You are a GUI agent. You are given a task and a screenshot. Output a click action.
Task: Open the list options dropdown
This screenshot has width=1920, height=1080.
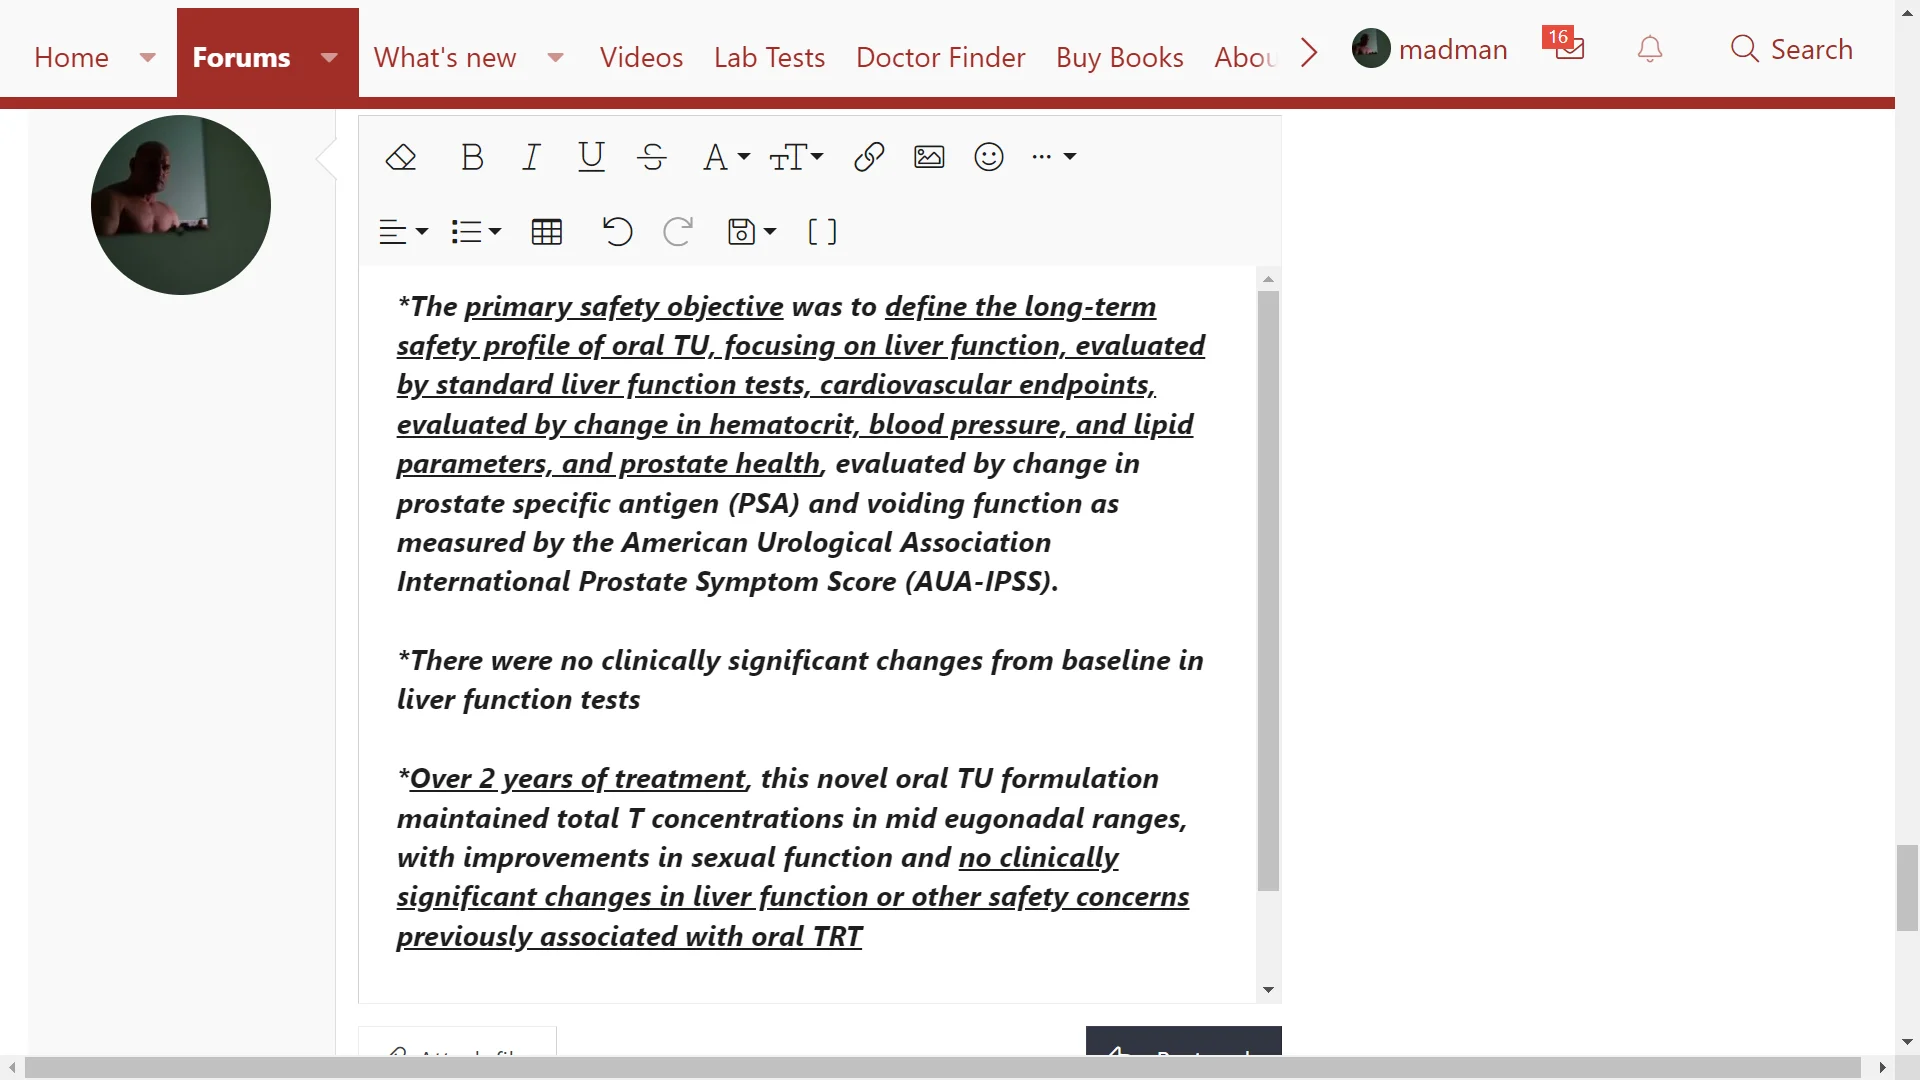[476, 232]
